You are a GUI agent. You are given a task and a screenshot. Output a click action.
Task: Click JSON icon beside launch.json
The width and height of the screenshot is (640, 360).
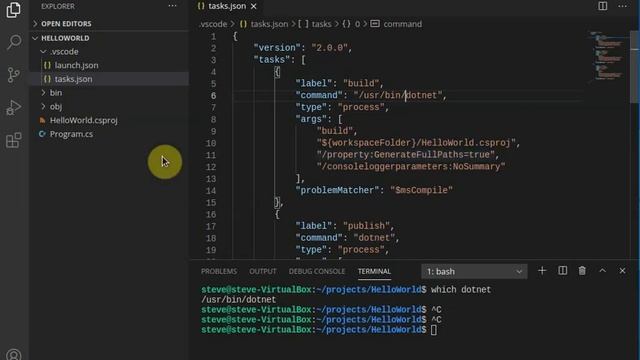(x=47, y=65)
